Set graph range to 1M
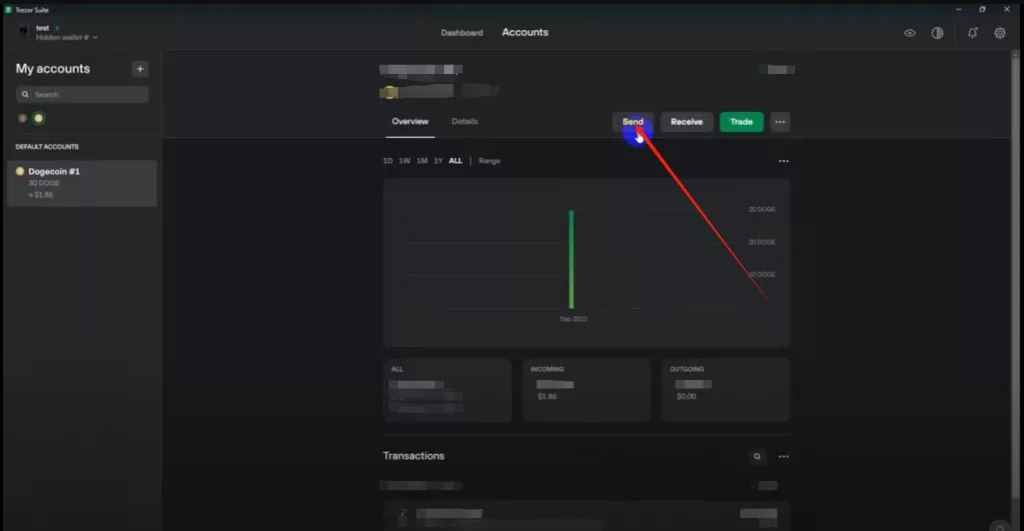Screen dimensions: 1024x531 pyautogui.click(x=422, y=161)
